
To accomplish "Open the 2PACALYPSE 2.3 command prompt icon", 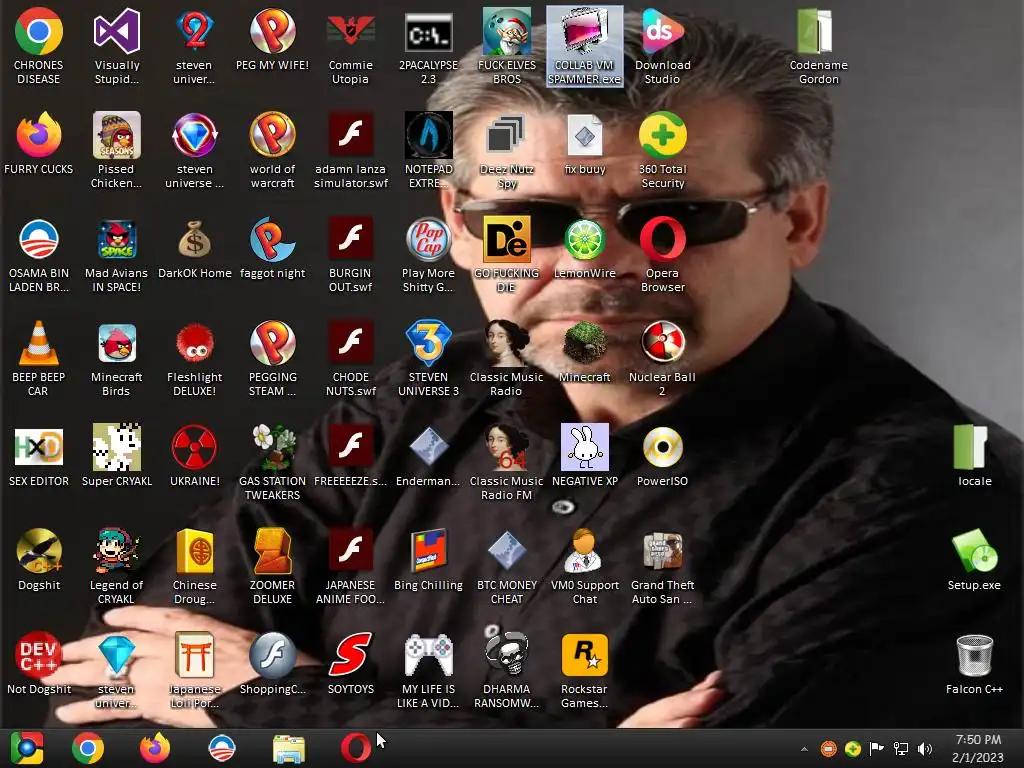I will [x=428, y=31].
